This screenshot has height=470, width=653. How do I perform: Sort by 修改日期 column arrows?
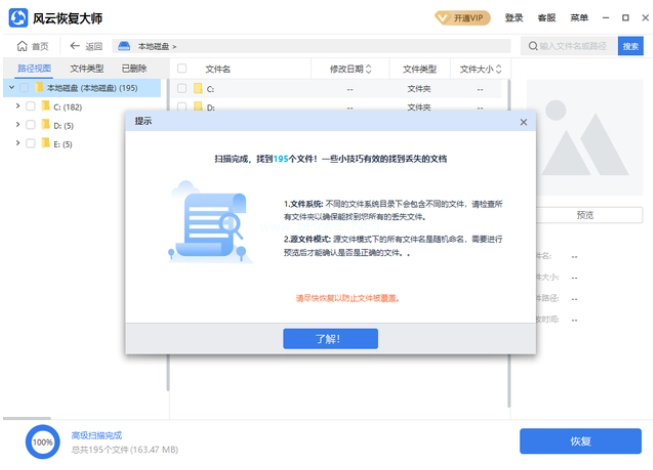369,69
